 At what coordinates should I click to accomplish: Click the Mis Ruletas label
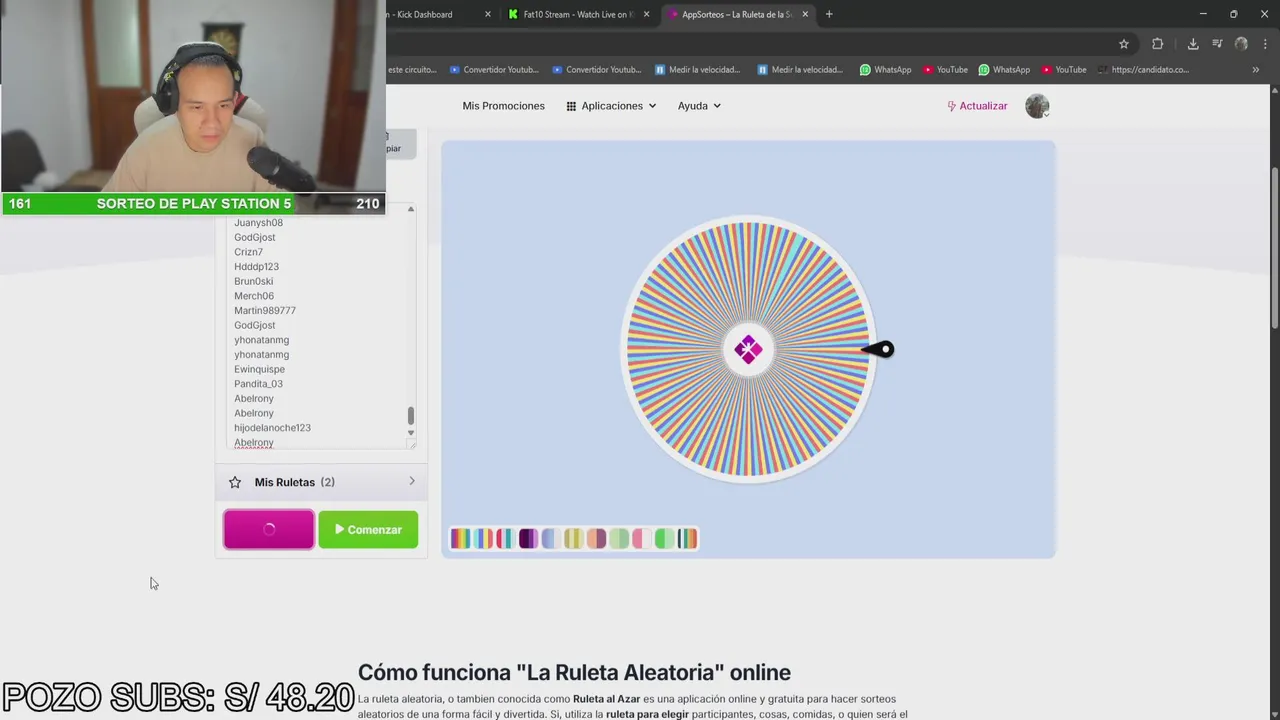point(285,482)
